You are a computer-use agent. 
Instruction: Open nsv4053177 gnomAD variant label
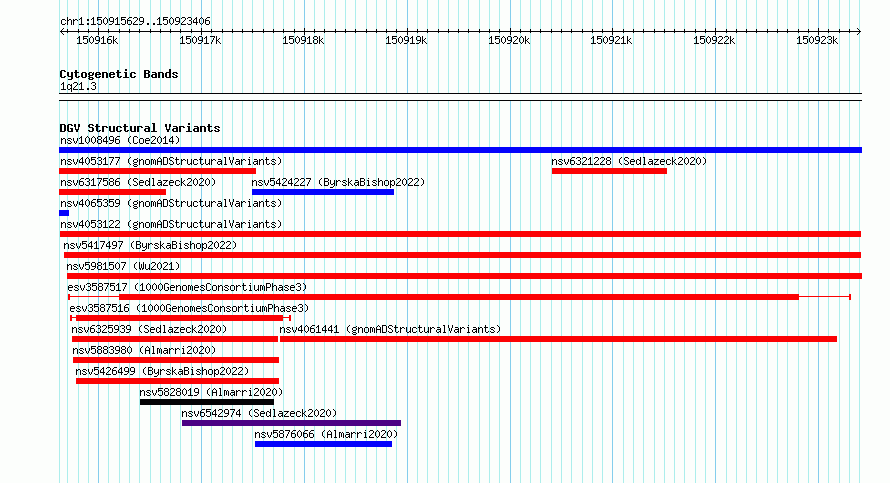(x=171, y=161)
